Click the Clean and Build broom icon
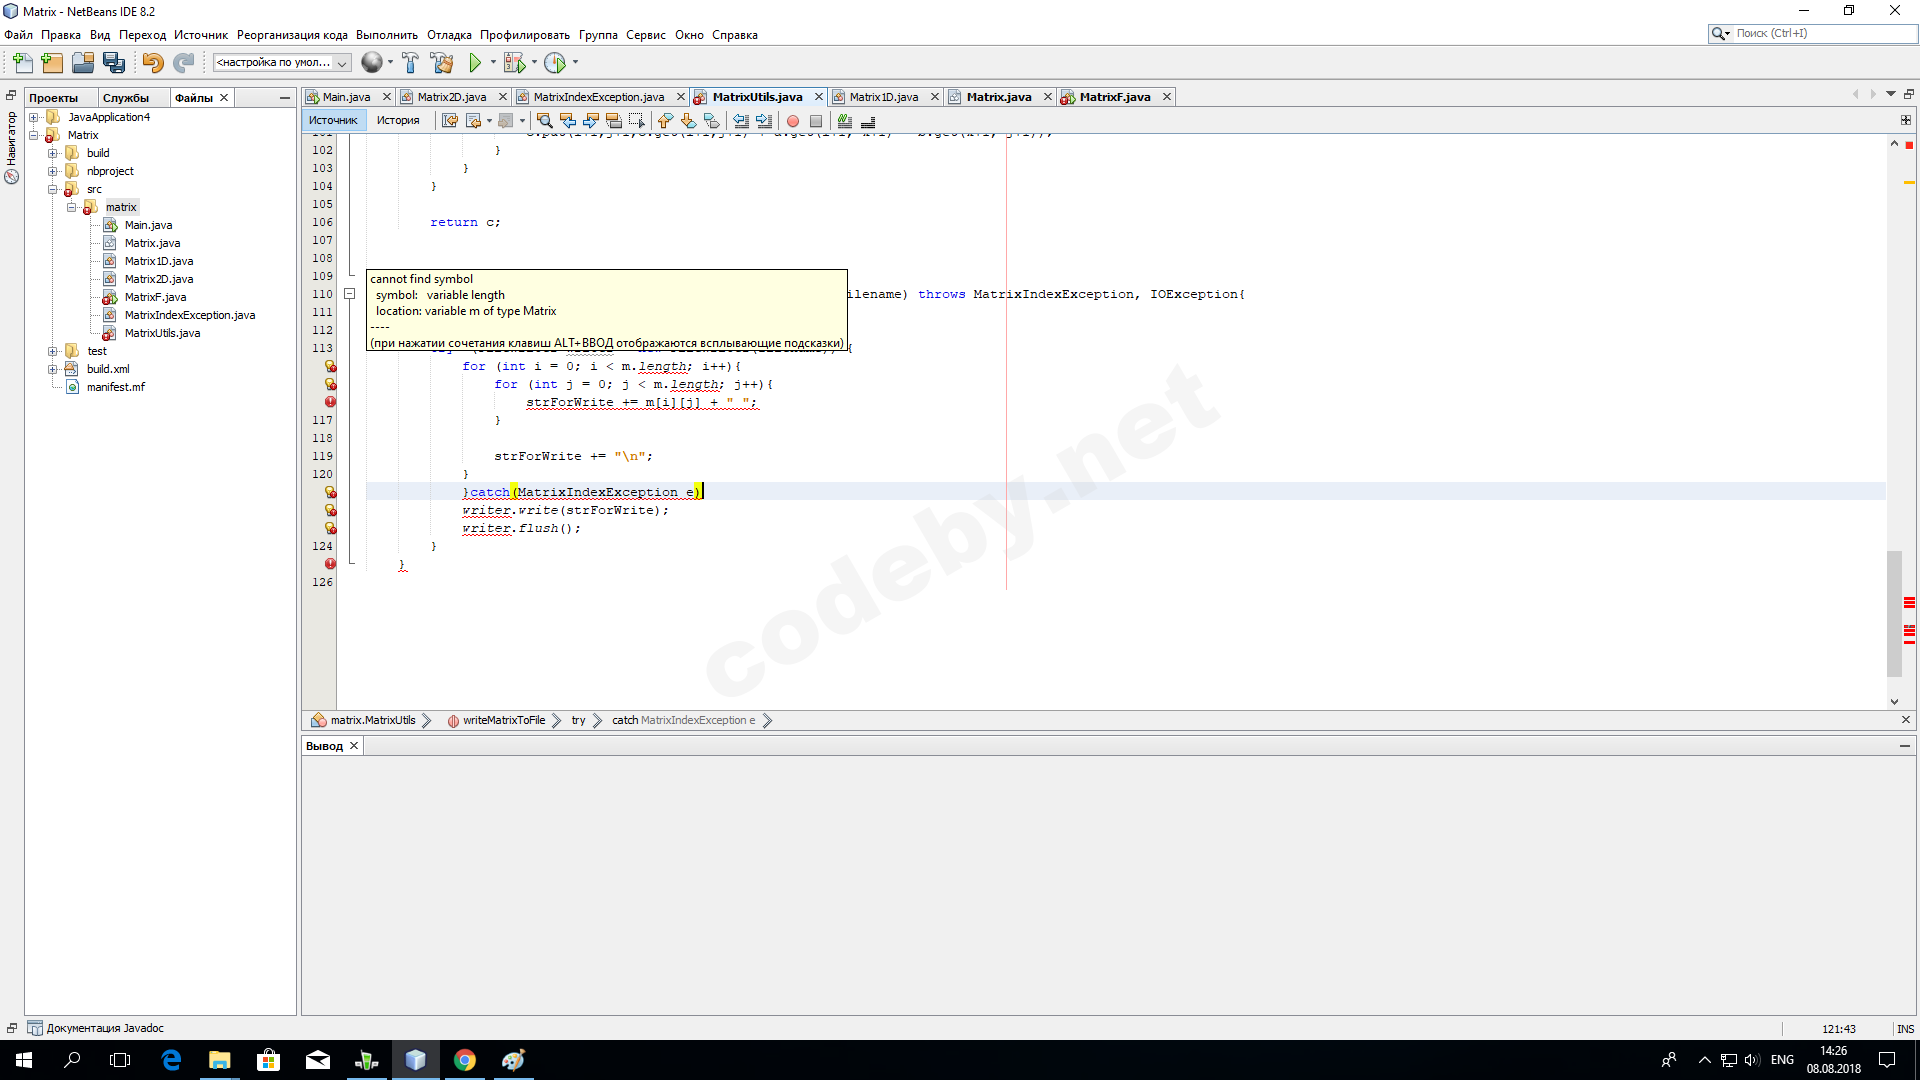Viewport: 1920px width, 1080px height. (x=441, y=63)
